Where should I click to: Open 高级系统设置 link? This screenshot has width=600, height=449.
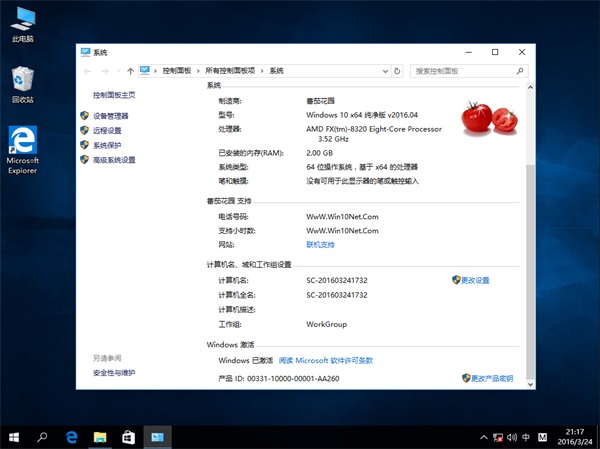114,160
